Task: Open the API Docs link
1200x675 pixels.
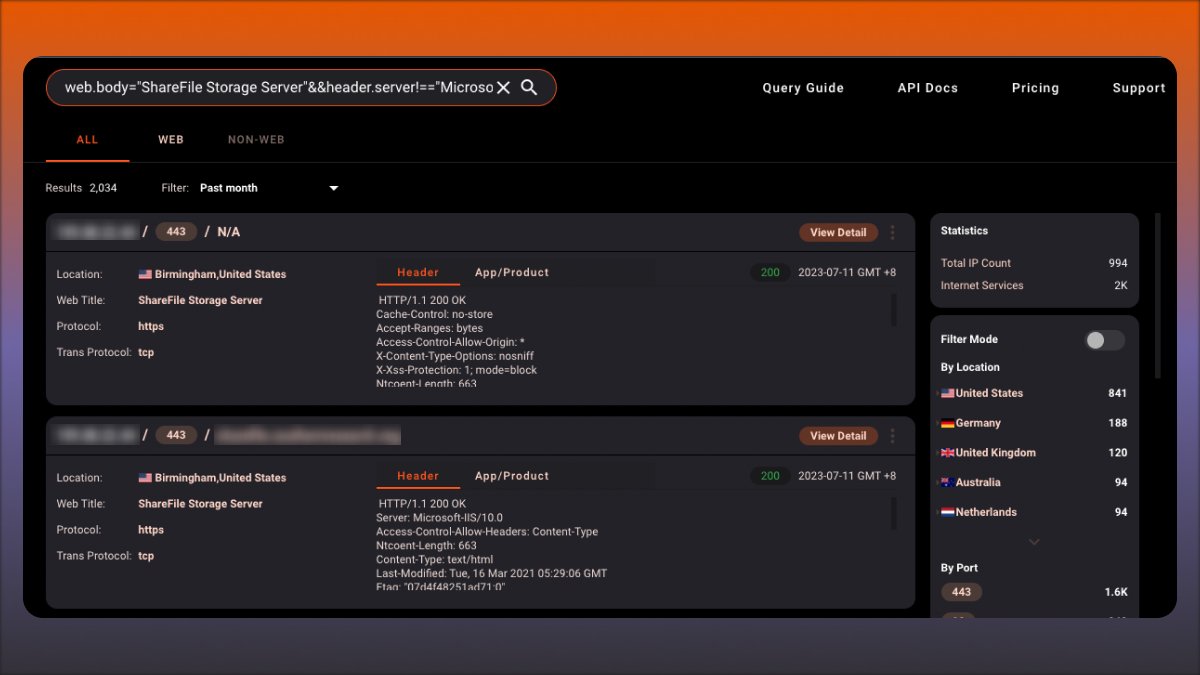Action: click(x=928, y=88)
